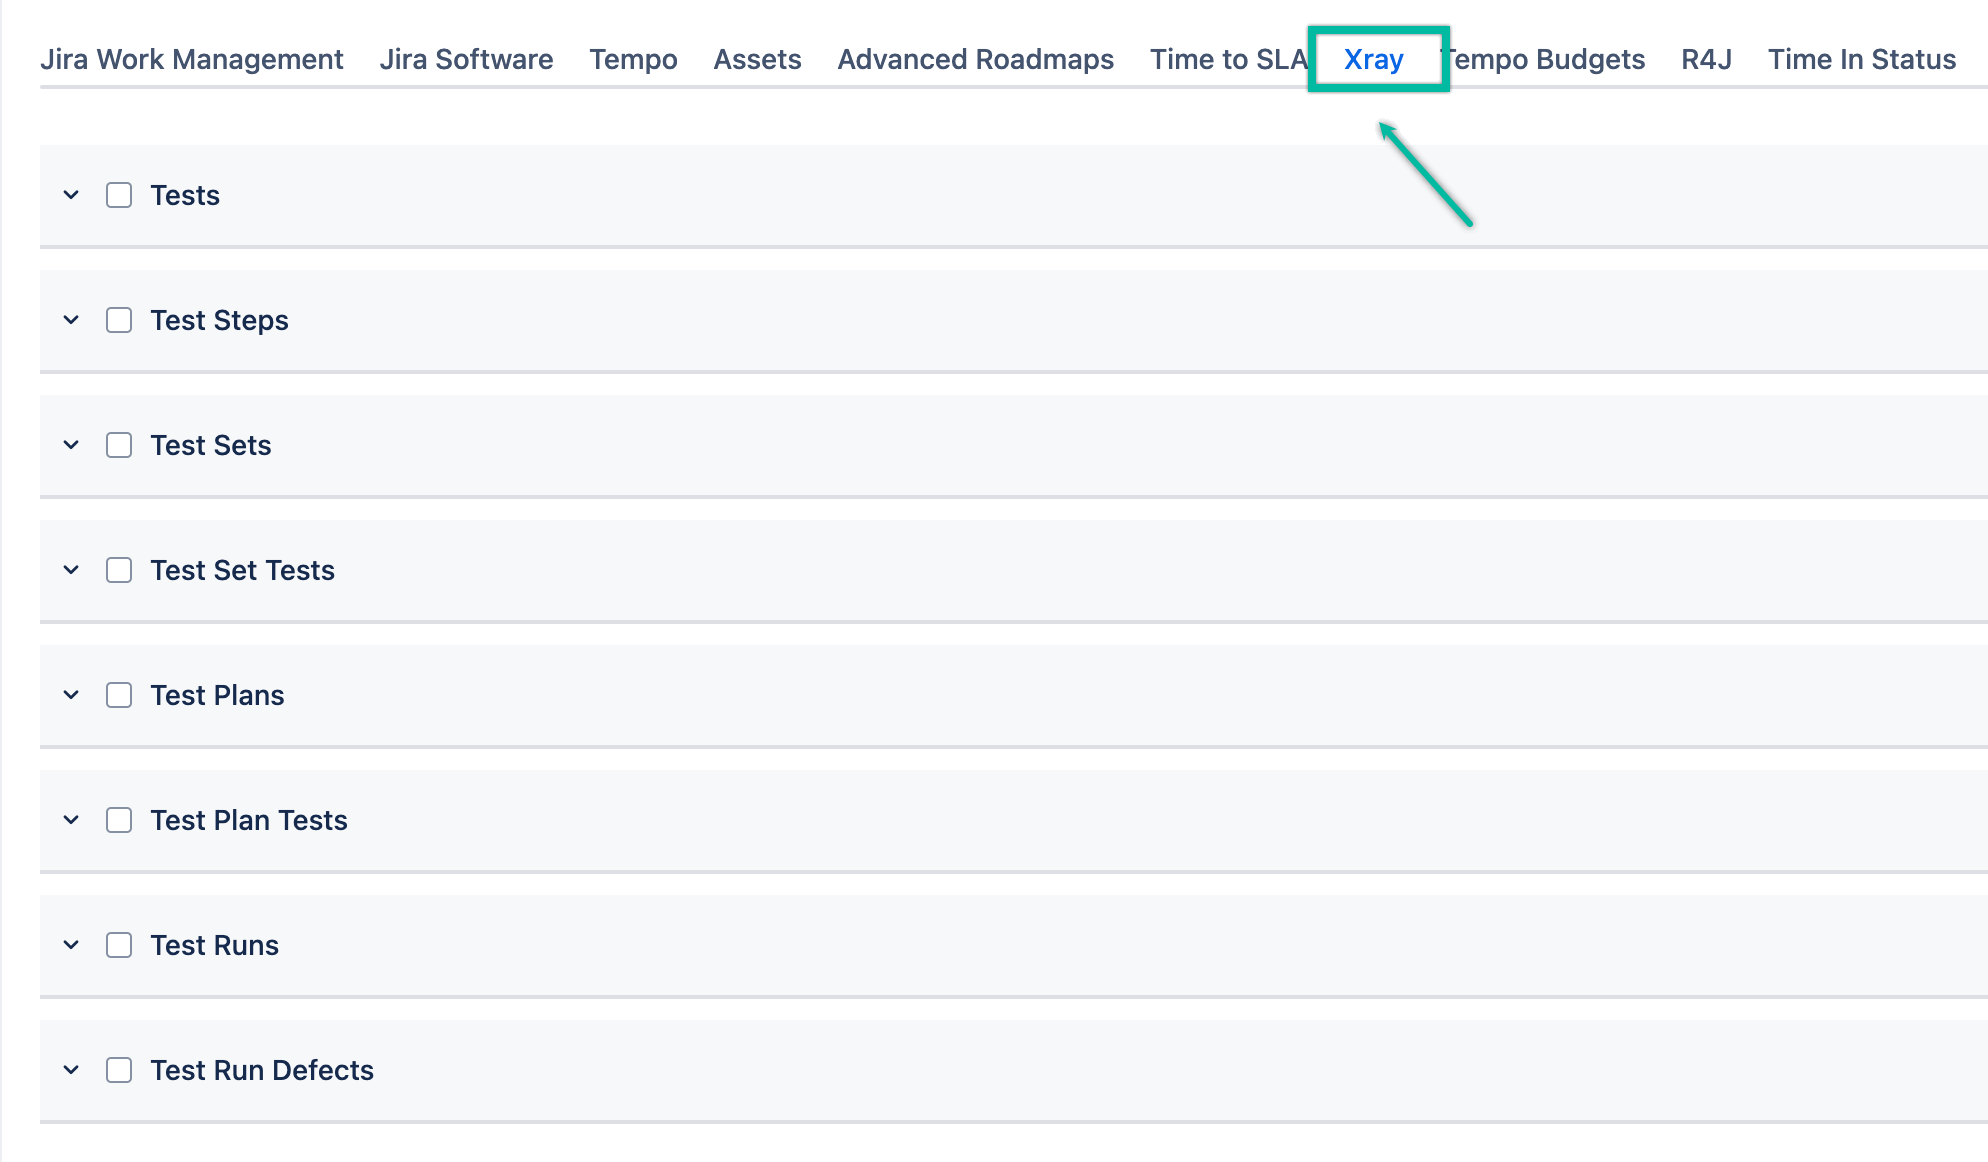Select the Tempo Budgets tab
Viewport: 1988px width, 1162px height.
coord(1546,59)
